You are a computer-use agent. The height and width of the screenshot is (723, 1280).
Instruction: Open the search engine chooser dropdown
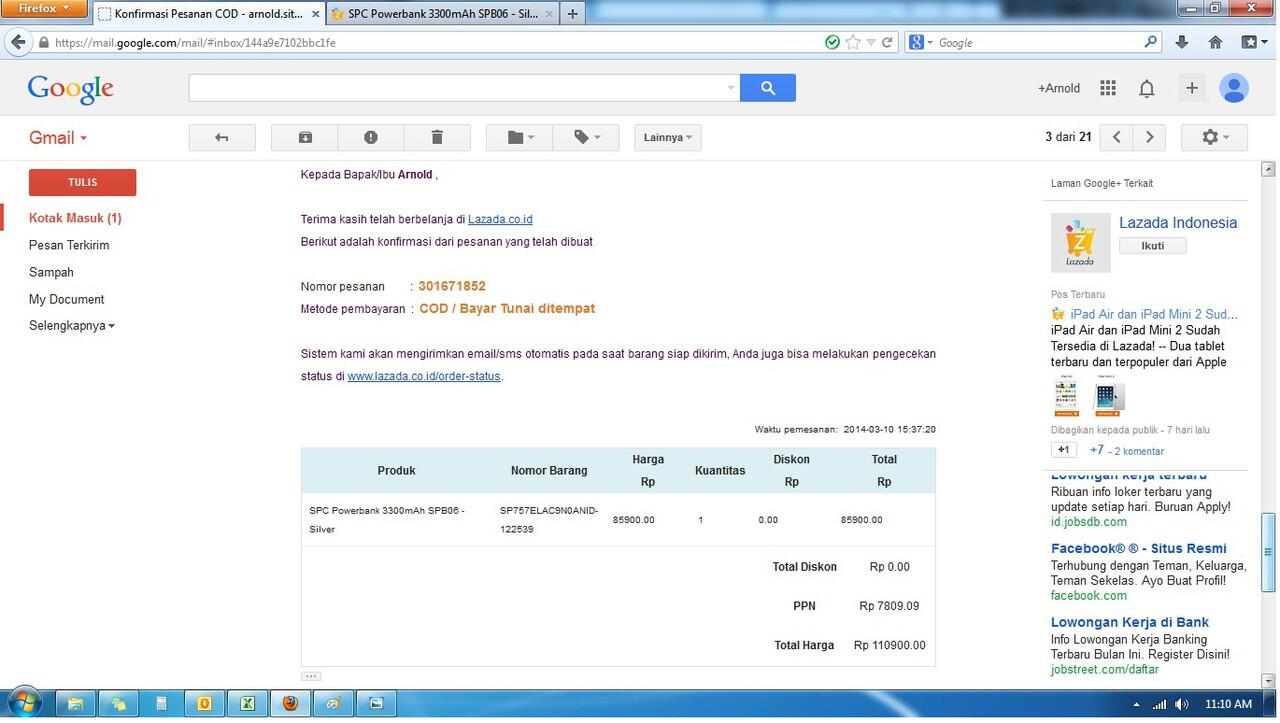pos(919,42)
